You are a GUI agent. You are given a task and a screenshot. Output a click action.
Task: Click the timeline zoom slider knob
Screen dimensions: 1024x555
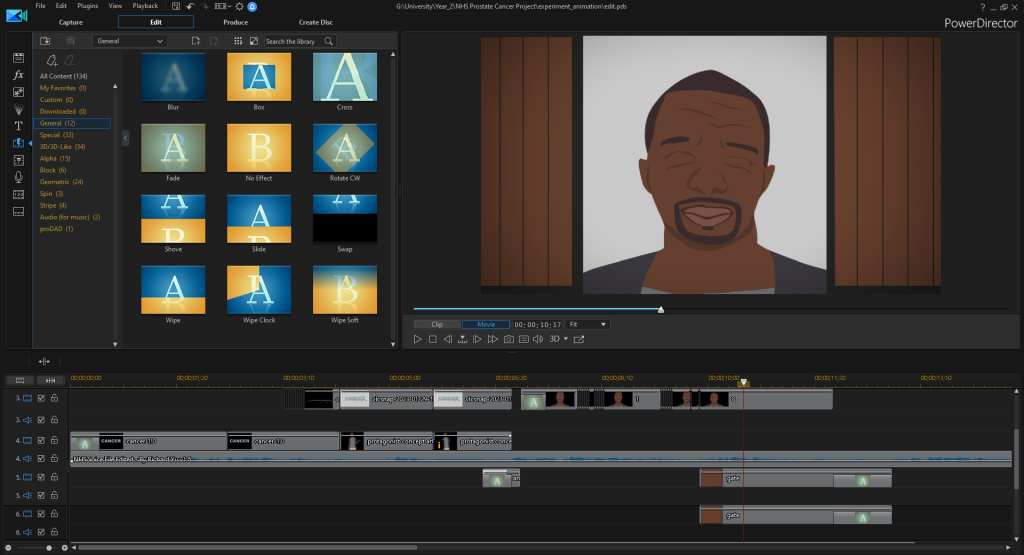tap(49, 548)
